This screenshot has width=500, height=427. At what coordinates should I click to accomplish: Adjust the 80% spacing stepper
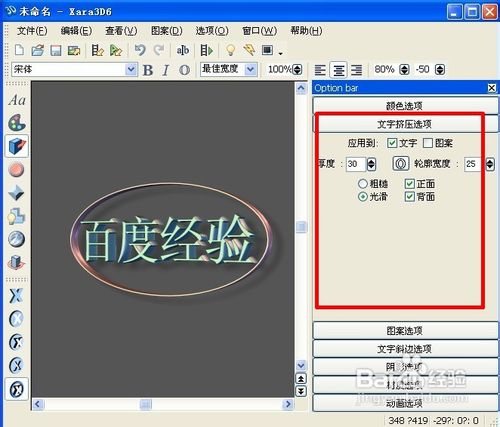pyautogui.click(x=404, y=69)
